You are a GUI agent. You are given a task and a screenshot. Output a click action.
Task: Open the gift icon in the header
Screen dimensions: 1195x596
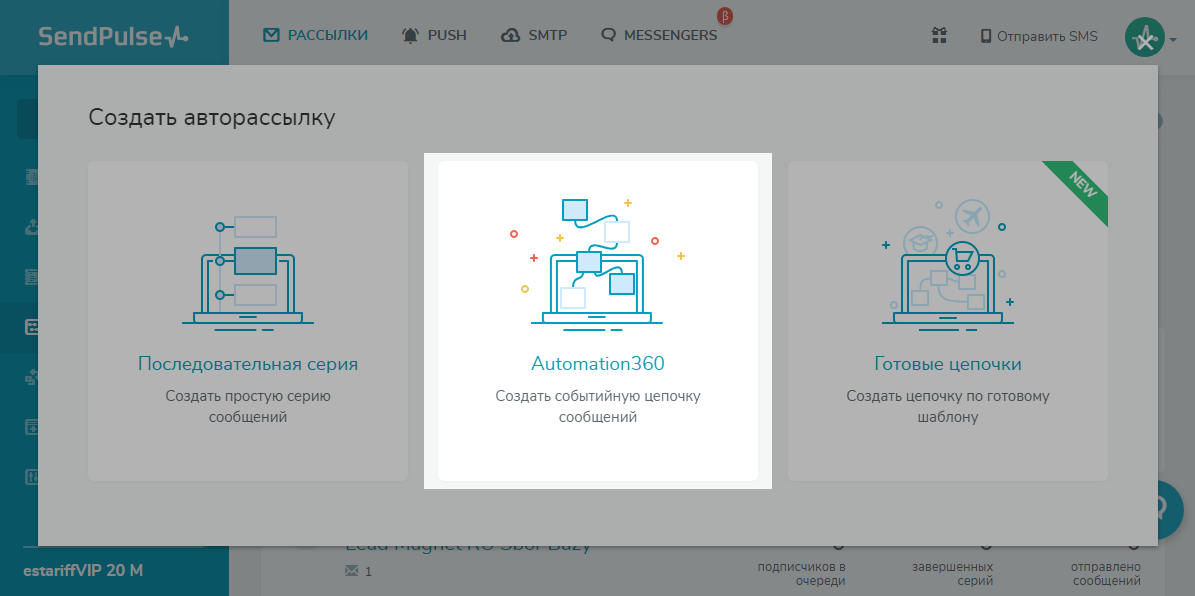coord(939,36)
